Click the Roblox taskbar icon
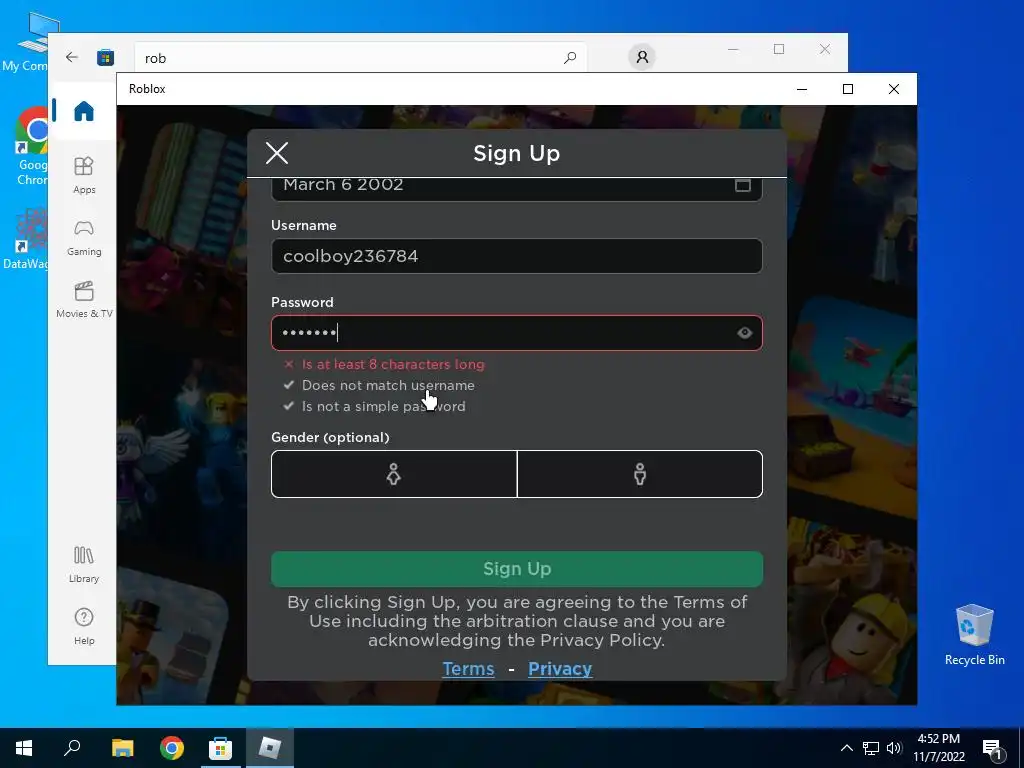This screenshot has height=768, width=1024. (270, 748)
